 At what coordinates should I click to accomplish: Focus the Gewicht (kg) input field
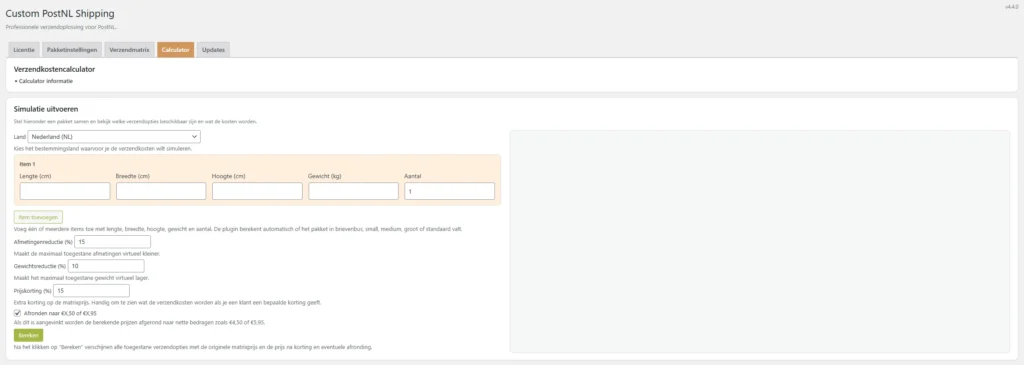point(353,191)
